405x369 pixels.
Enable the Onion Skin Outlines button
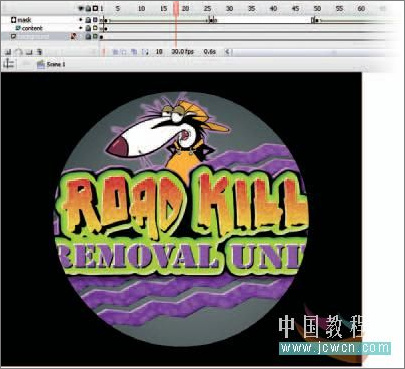pos(124,52)
